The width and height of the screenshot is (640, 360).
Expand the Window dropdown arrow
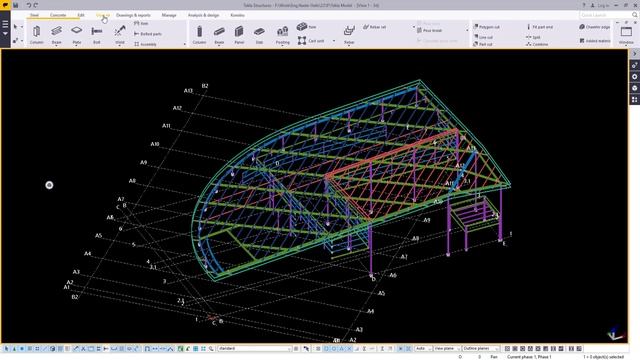point(626,46)
